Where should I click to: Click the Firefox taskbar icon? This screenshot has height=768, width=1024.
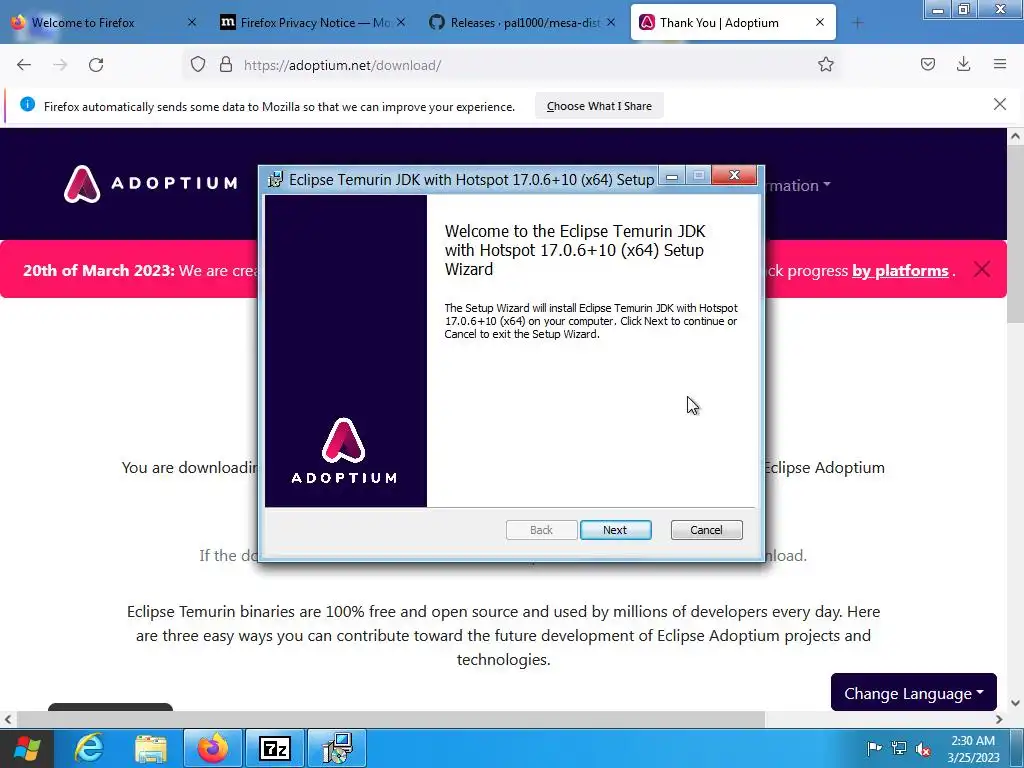click(x=213, y=748)
